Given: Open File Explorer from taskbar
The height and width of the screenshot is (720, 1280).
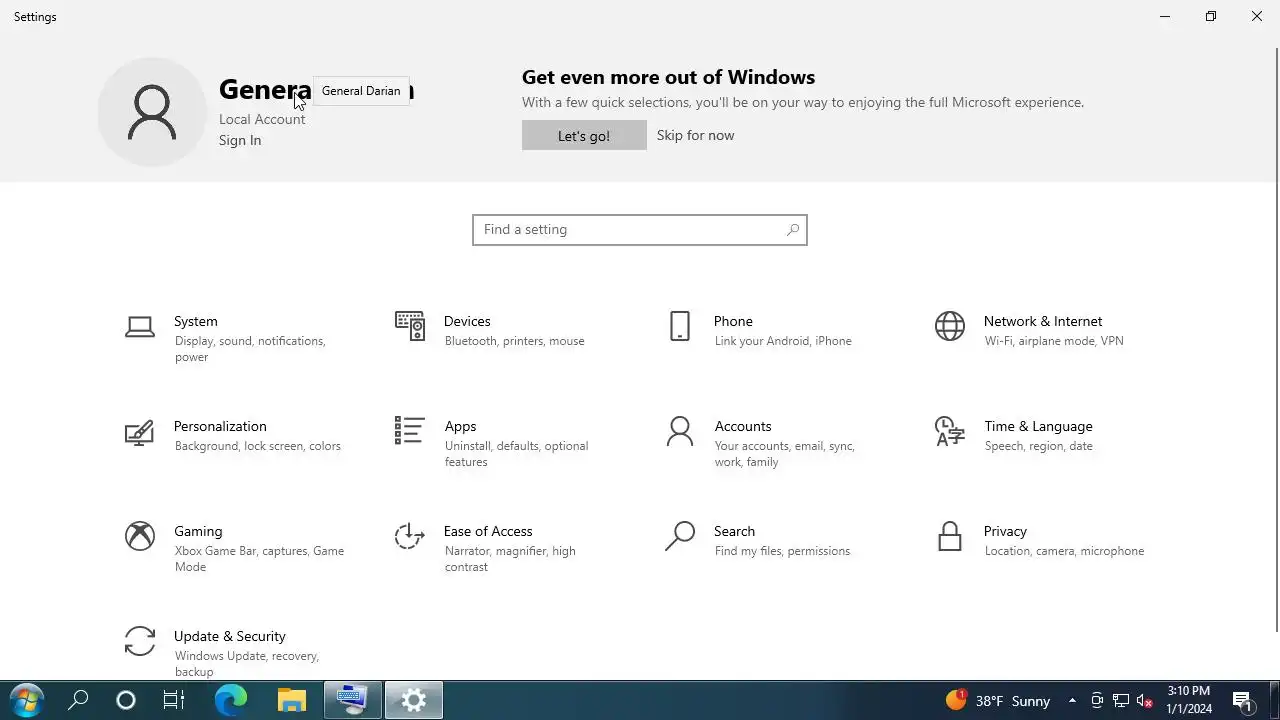Looking at the screenshot, I should tap(292, 700).
